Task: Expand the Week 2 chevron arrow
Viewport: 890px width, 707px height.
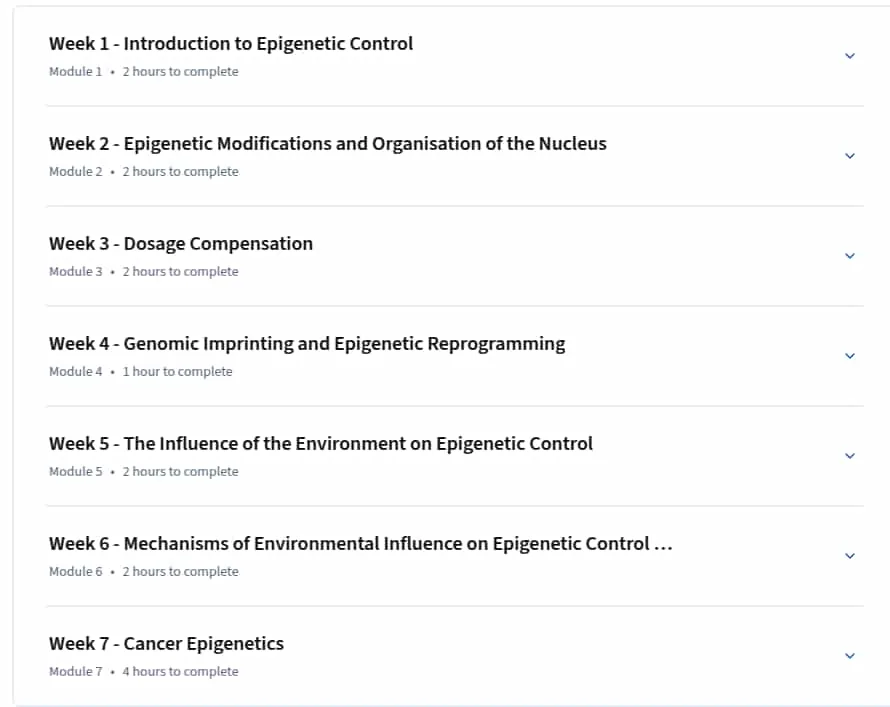Action: click(850, 155)
